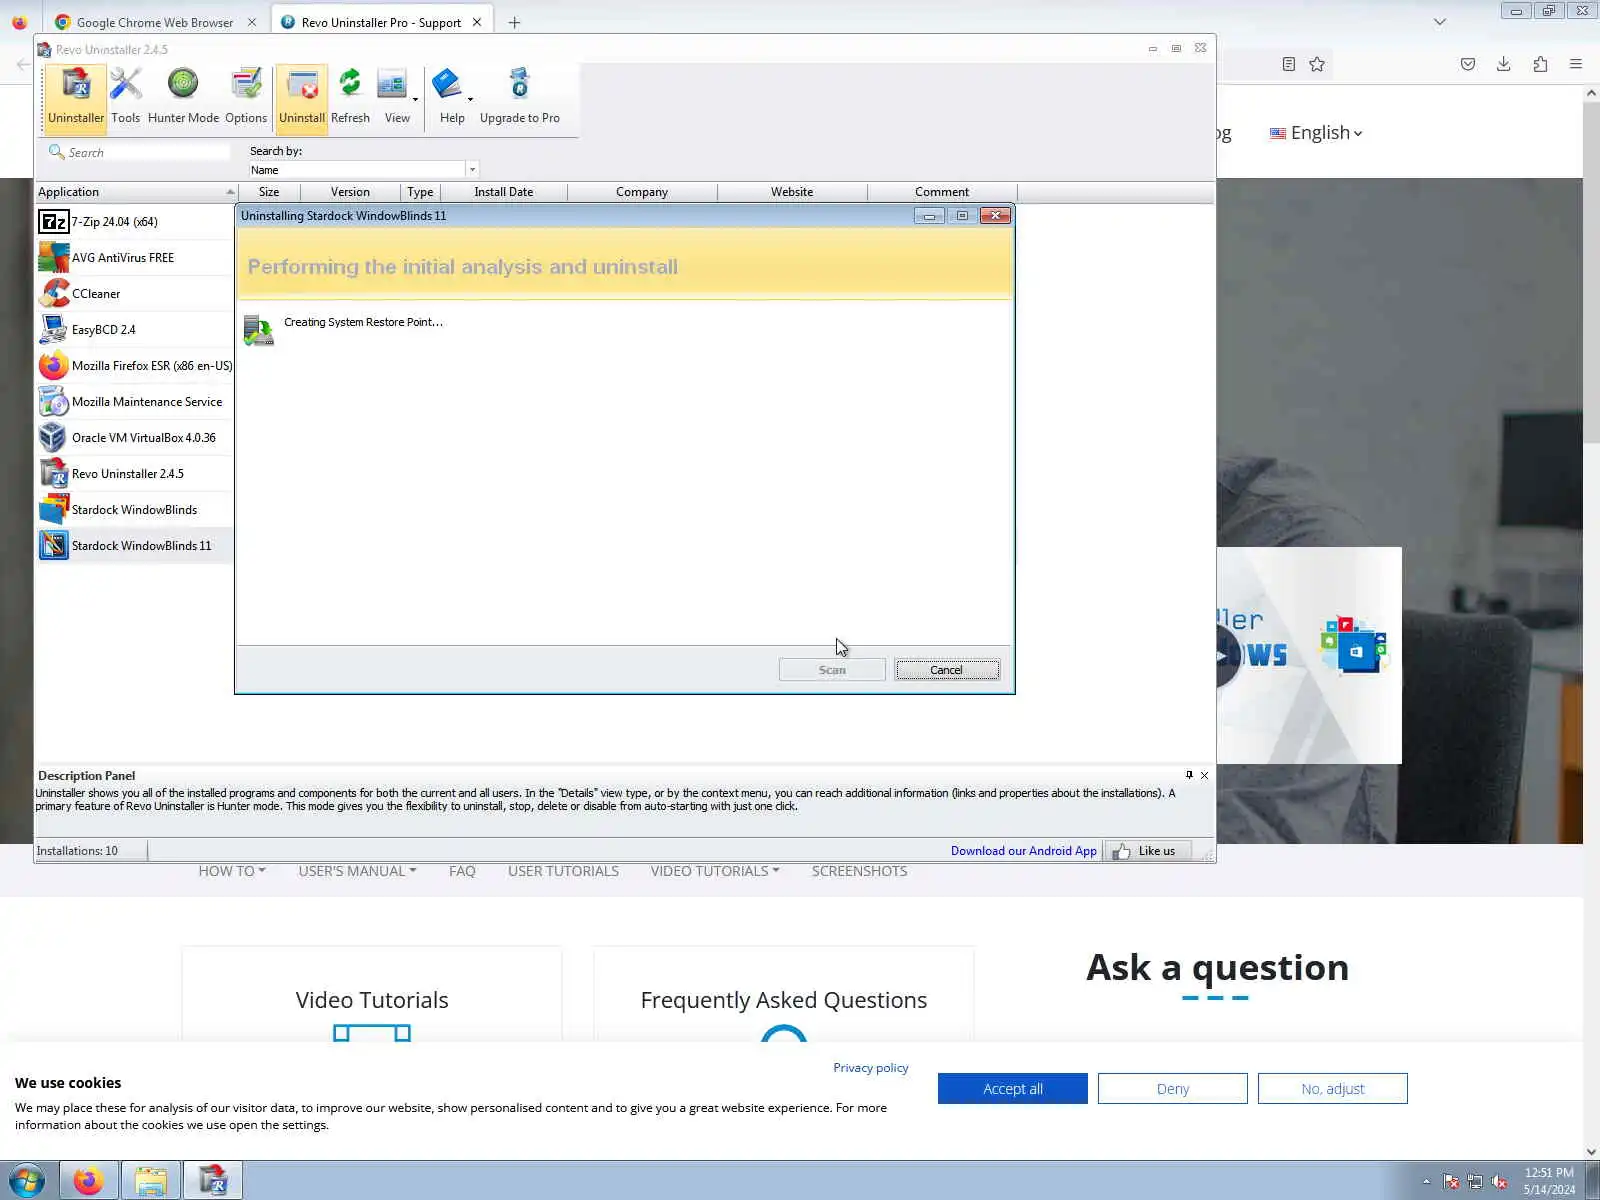The width and height of the screenshot is (1600, 1200).
Task: Open FAQ in the website navigation
Action: 462,871
